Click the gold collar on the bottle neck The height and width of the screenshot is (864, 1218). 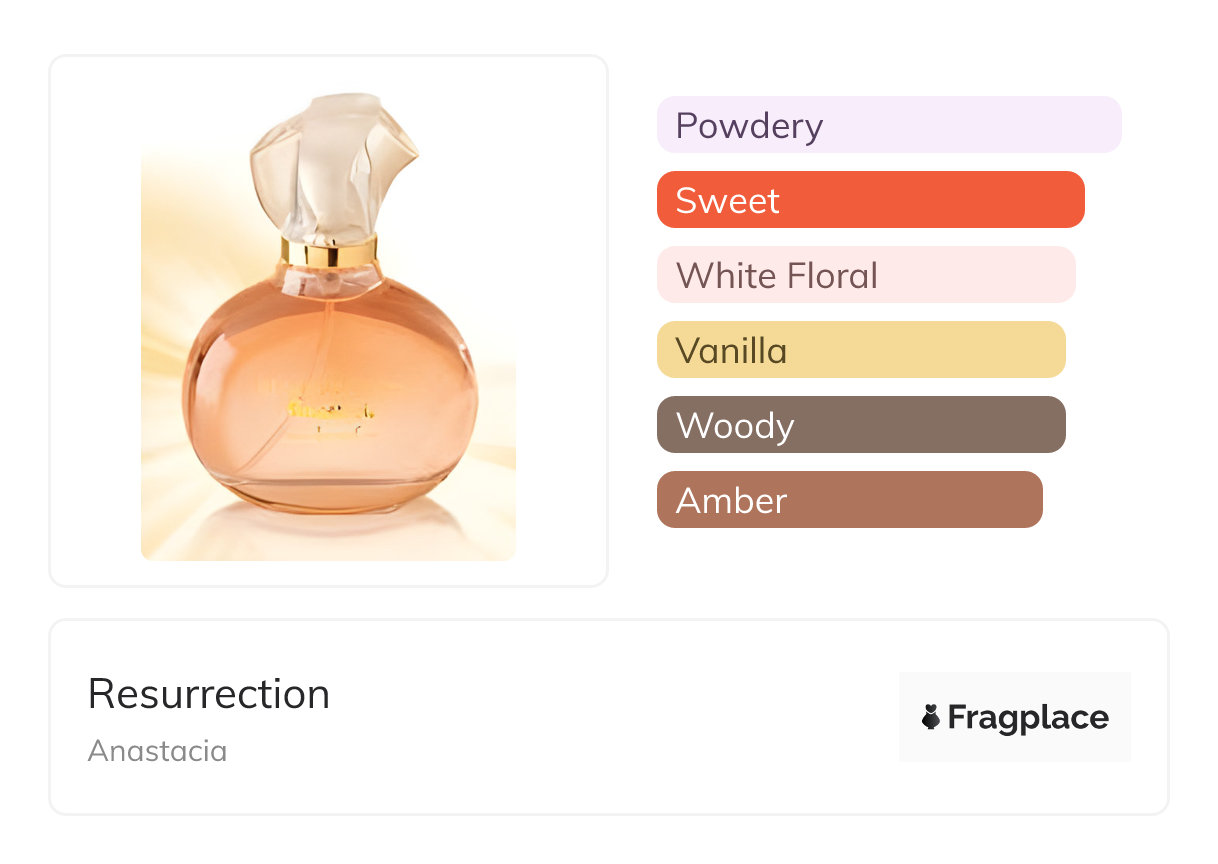(x=329, y=250)
